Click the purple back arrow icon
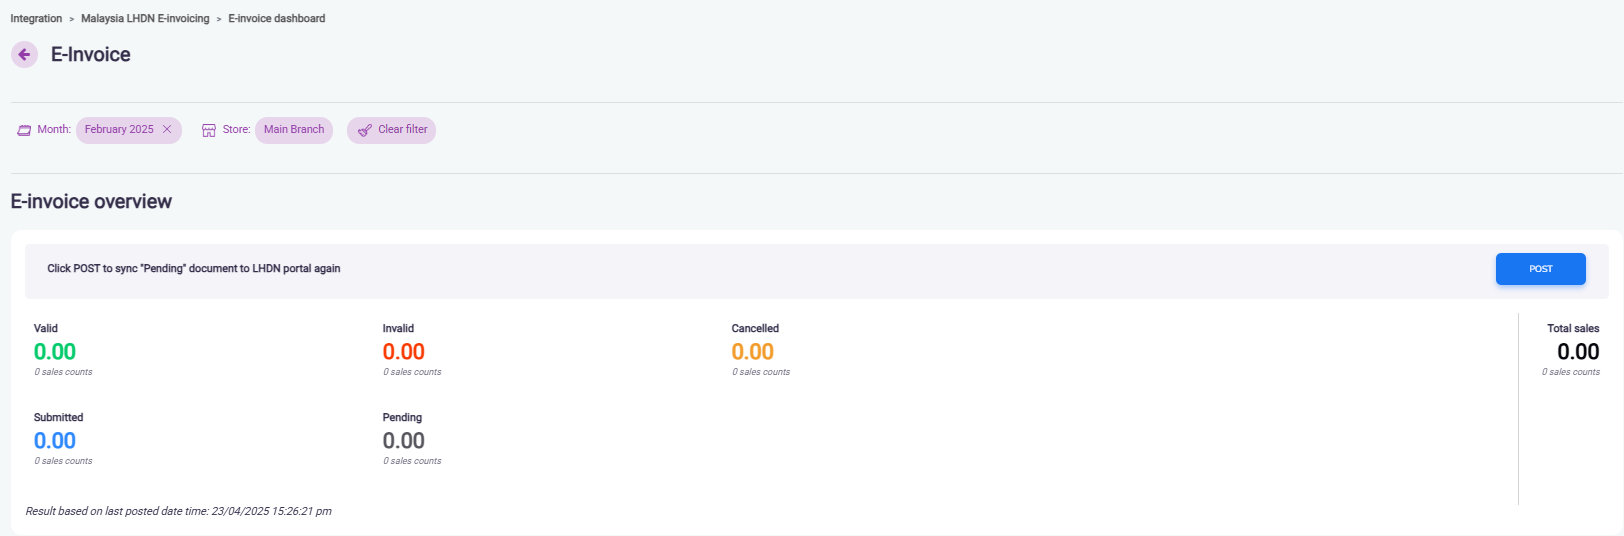Screen dimensions: 1624x536 click(24, 55)
